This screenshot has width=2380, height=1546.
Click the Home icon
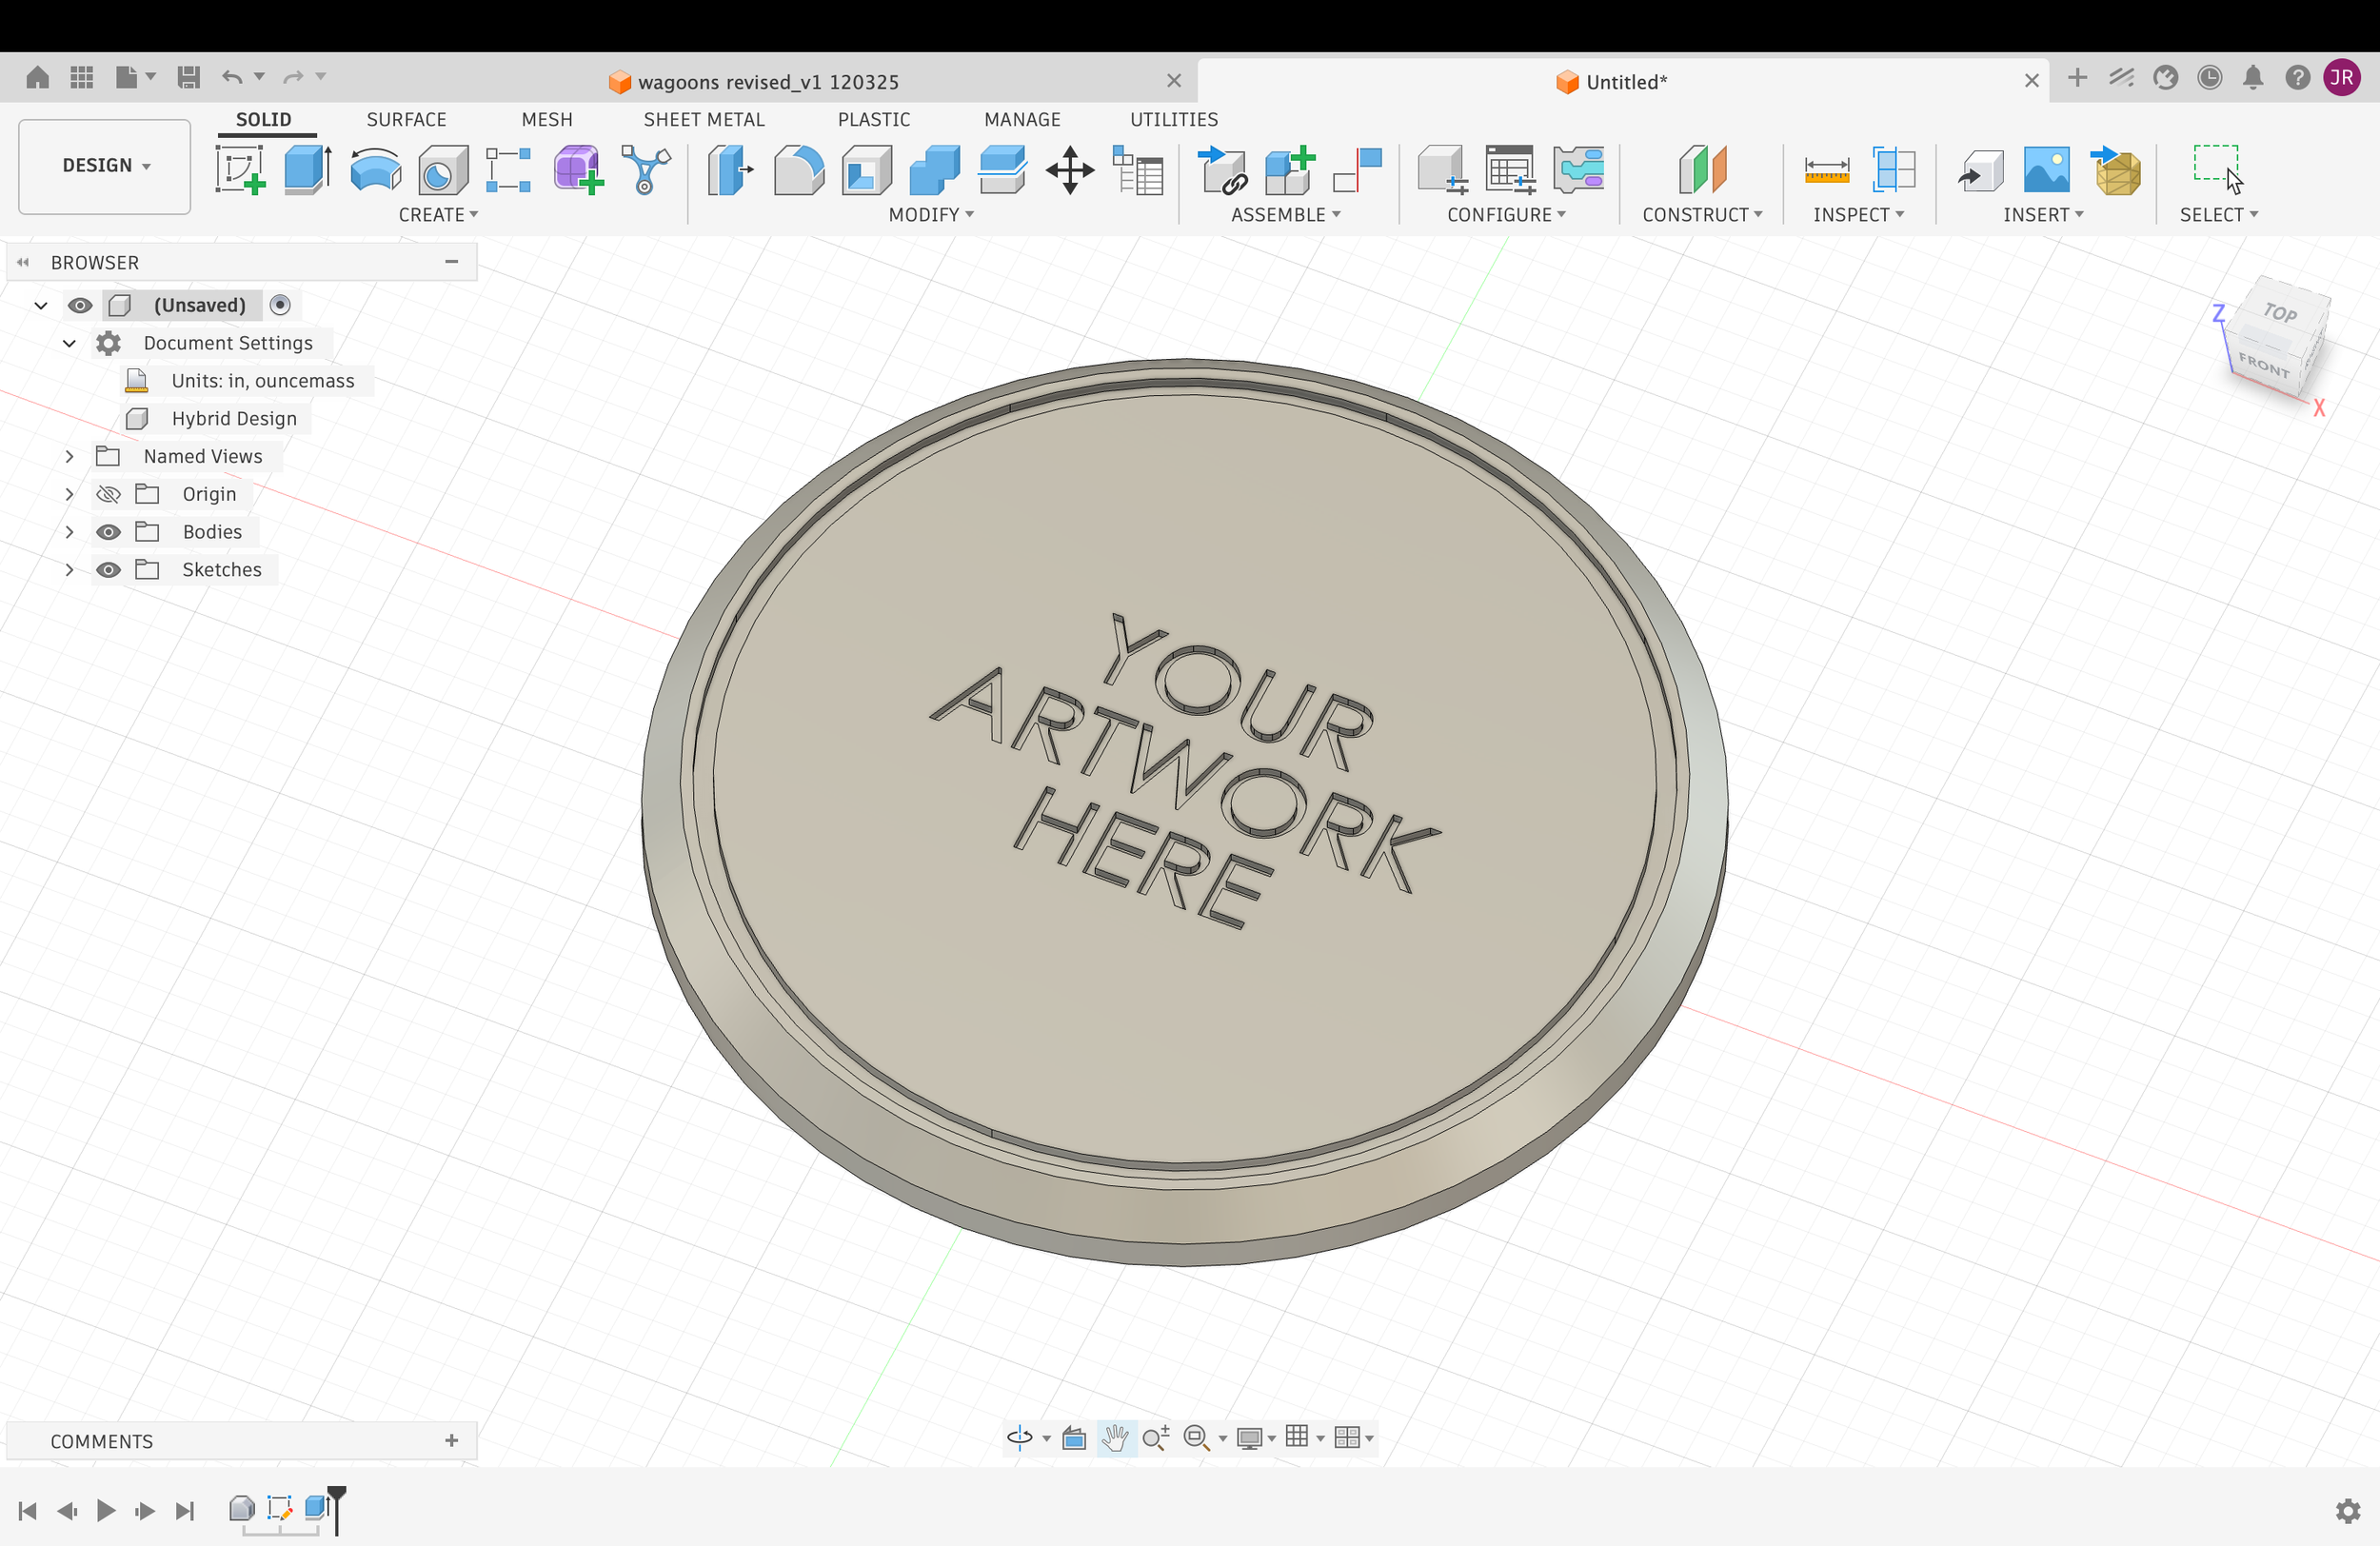pos(38,77)
